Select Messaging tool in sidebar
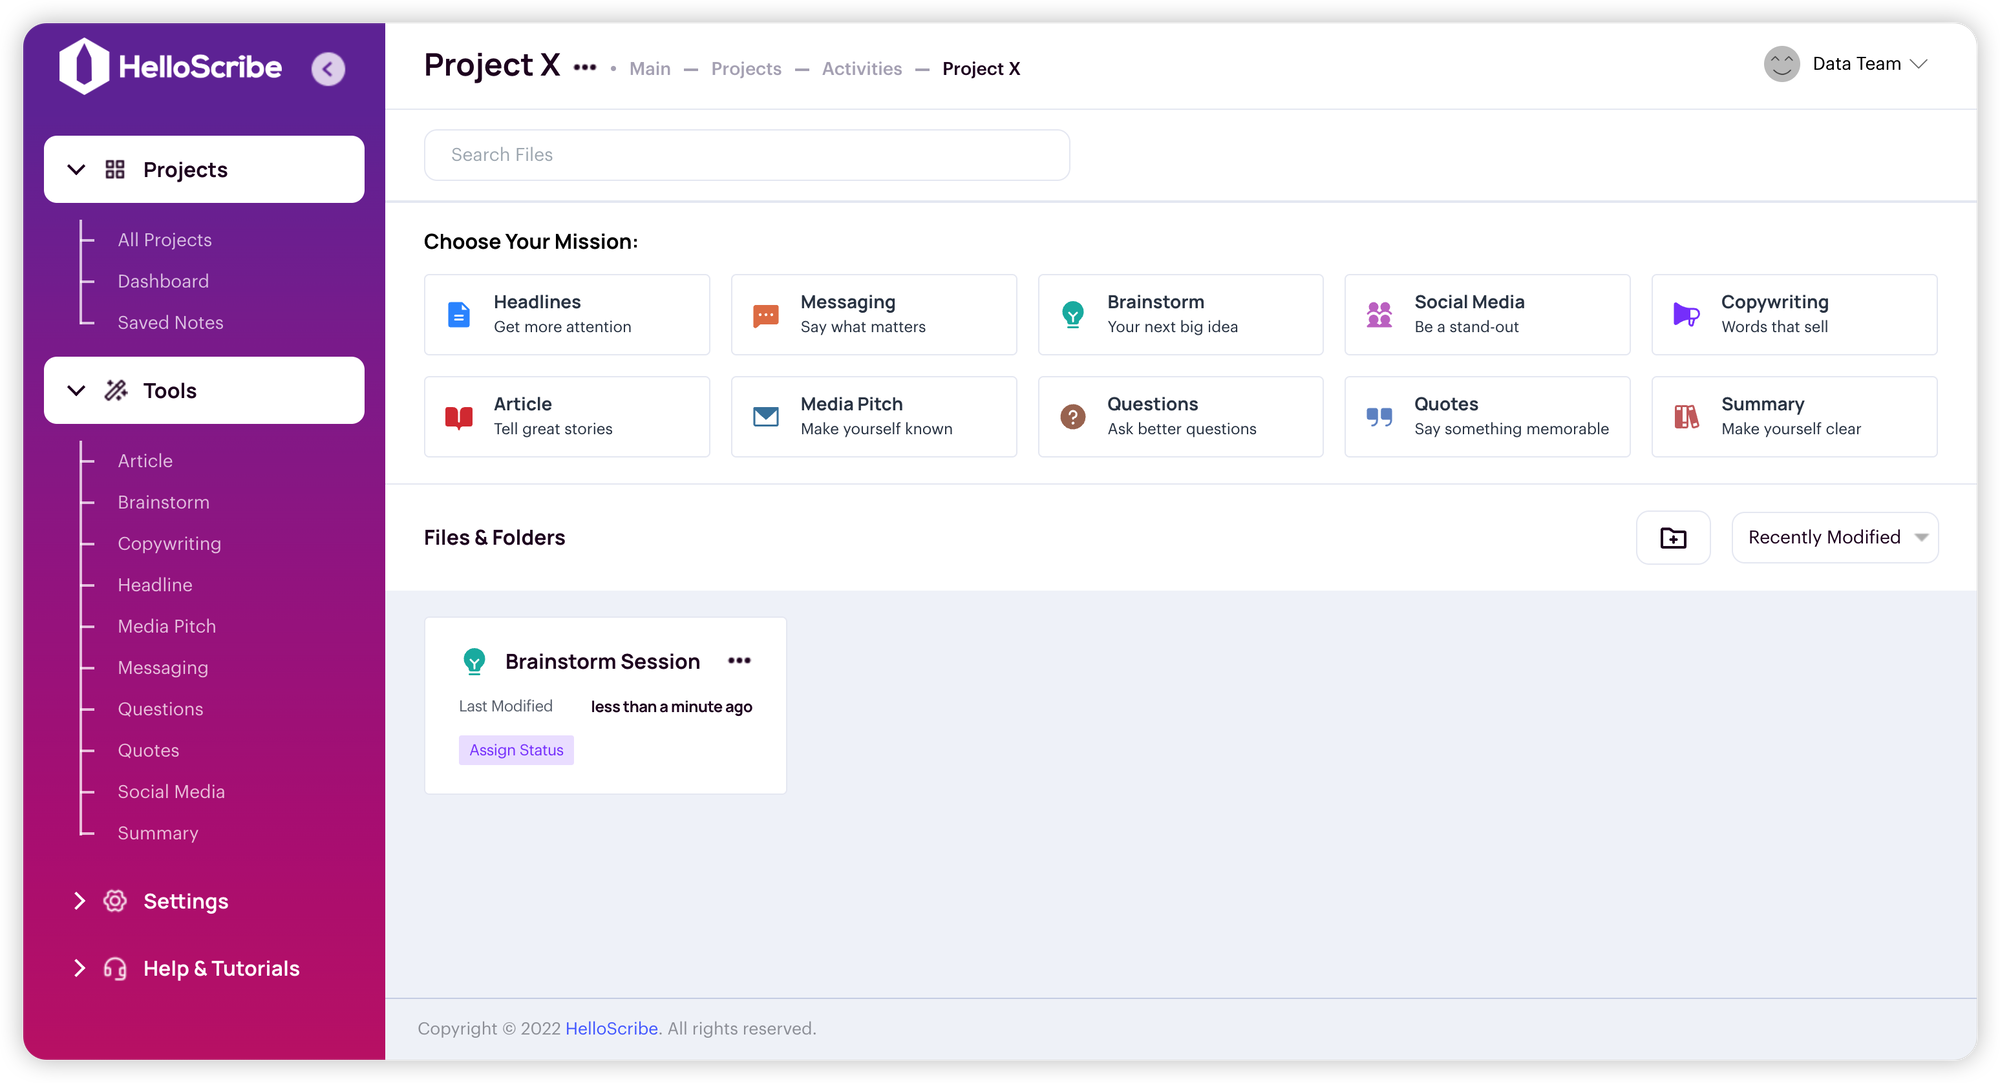This screenshot has width=2000, height=1083. click(162, 667)
